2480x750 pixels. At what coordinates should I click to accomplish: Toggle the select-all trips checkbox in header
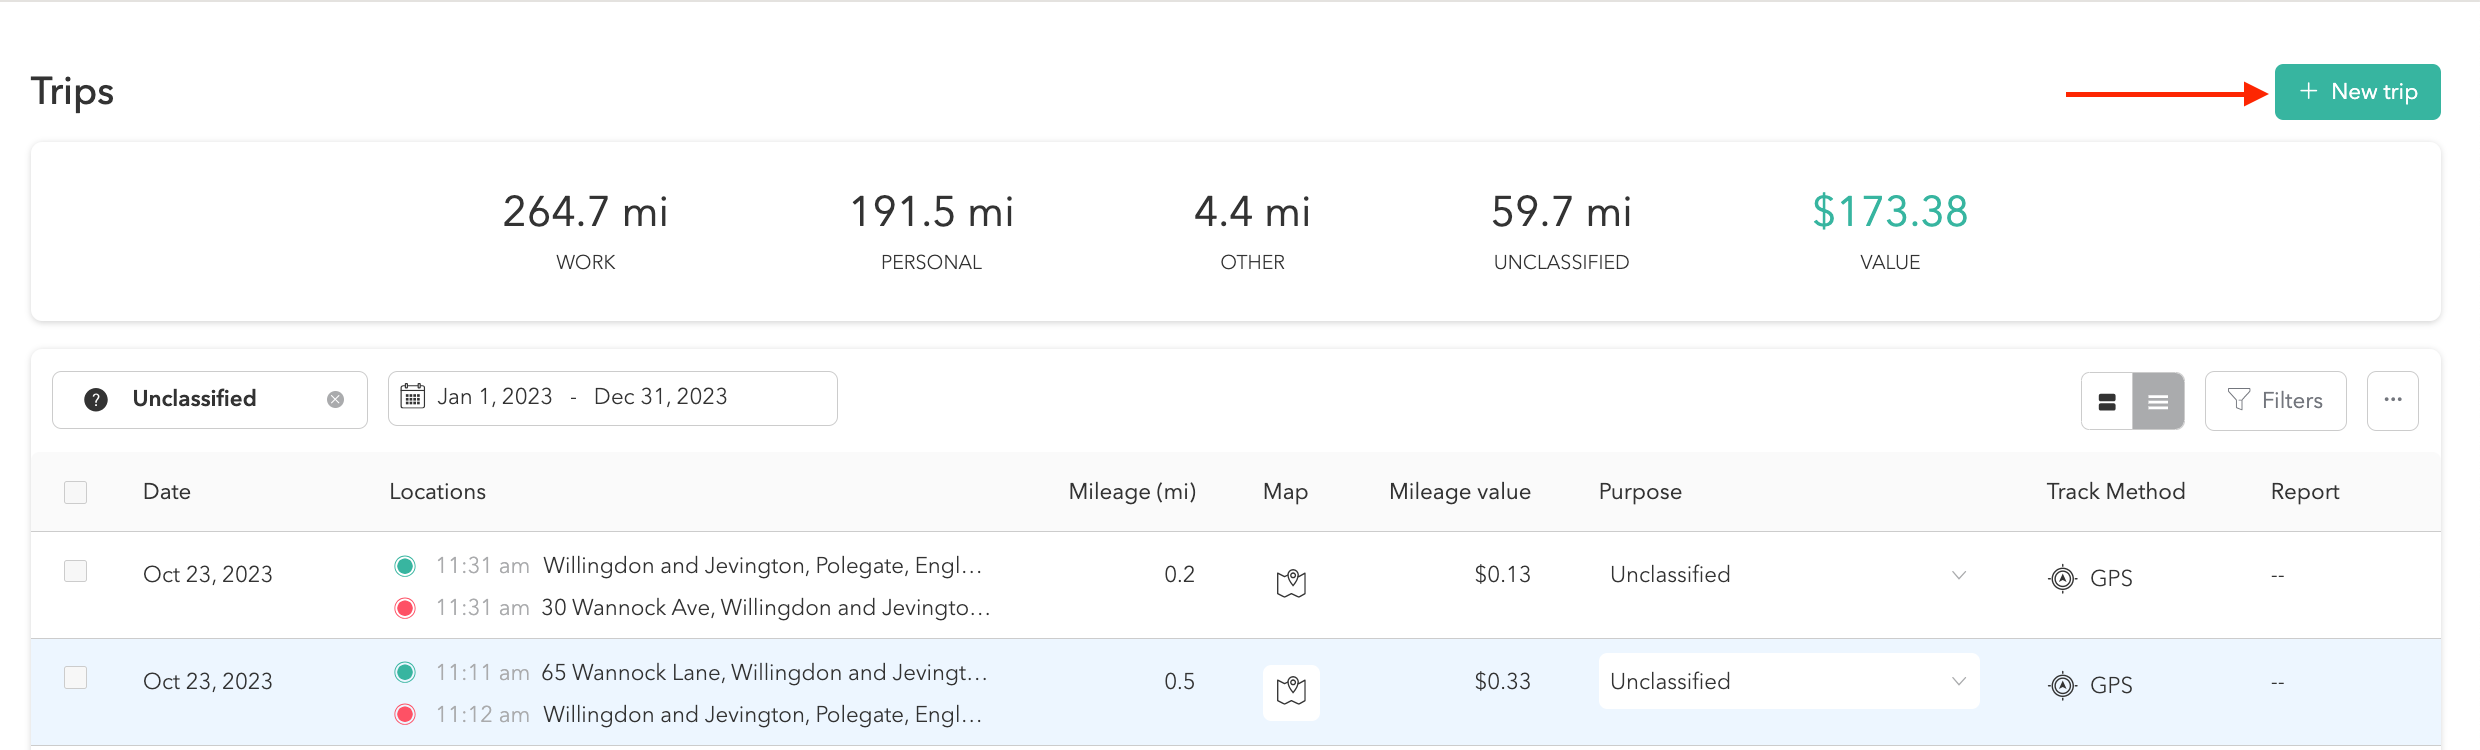coord(76,492)
